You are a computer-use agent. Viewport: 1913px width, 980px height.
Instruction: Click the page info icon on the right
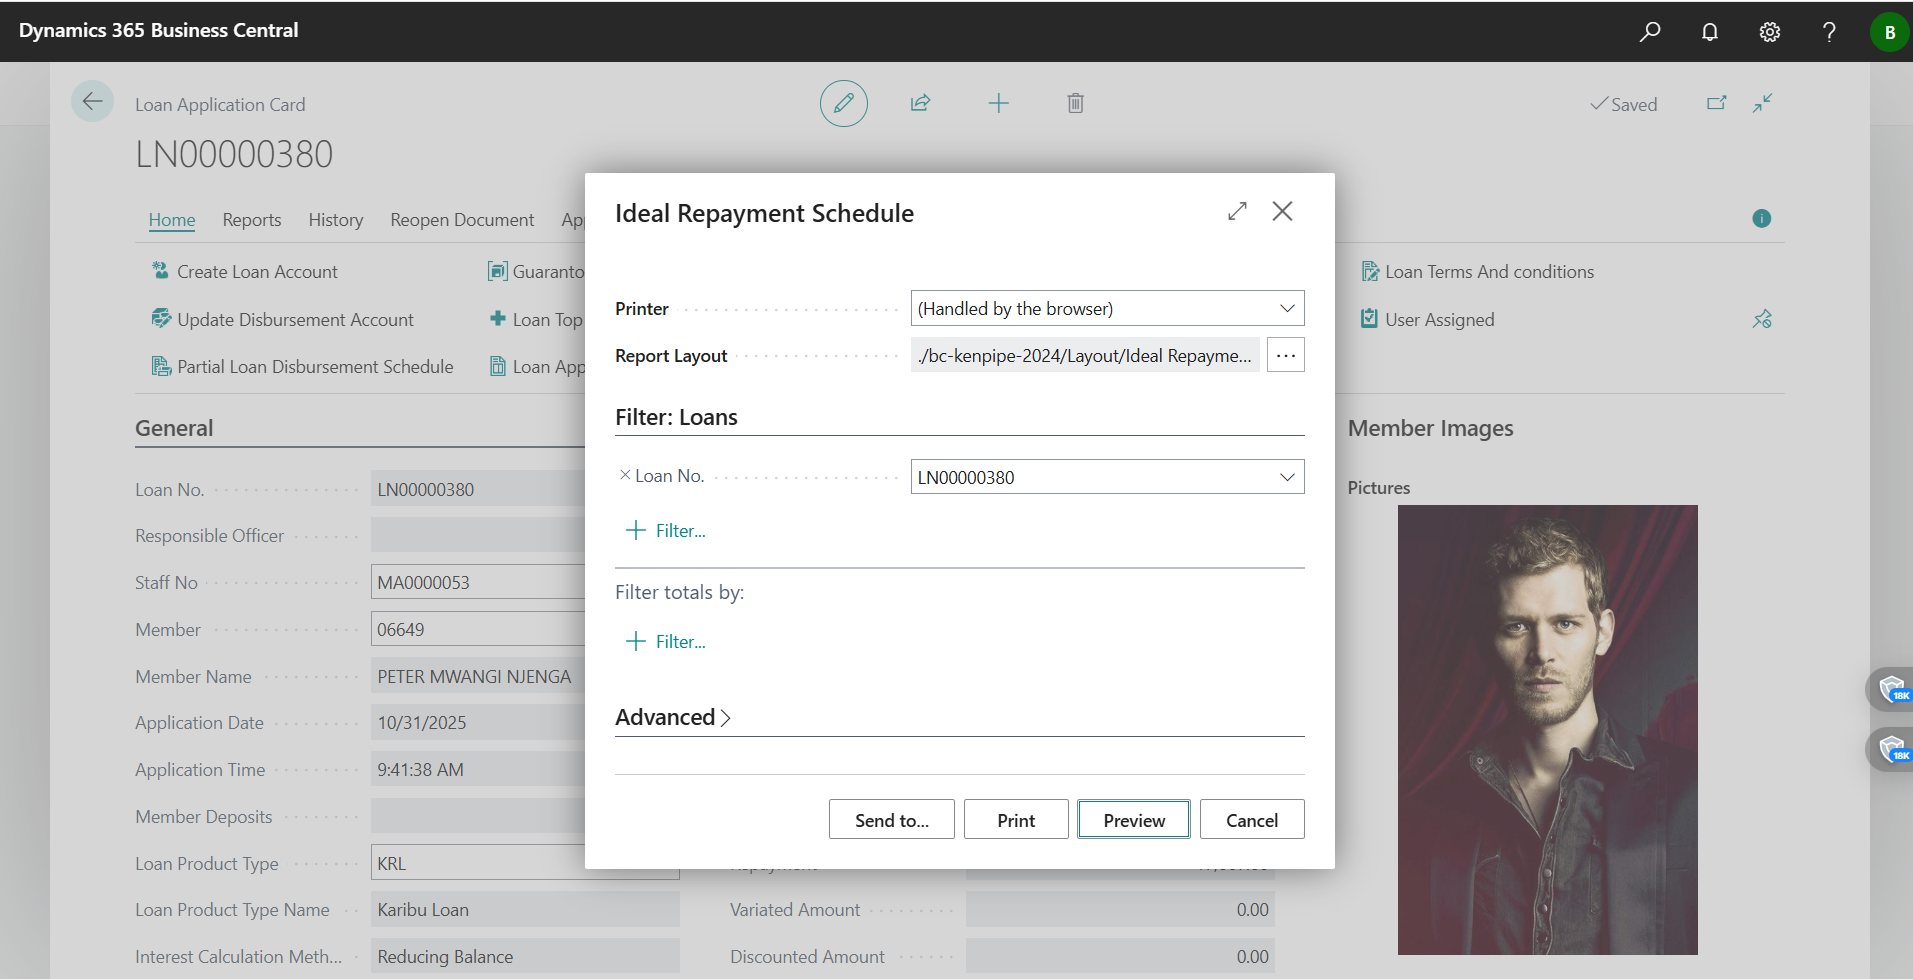pyautogui.click(x=1762, y=218)
